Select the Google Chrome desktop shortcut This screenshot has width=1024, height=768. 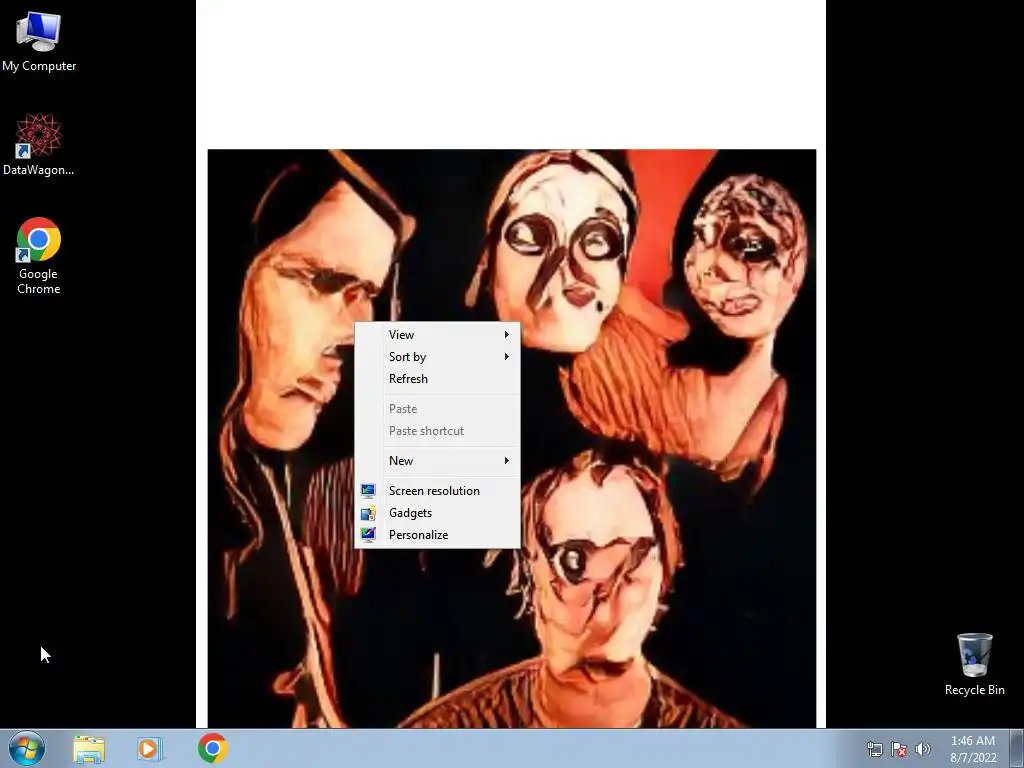[x=39, y=256]
